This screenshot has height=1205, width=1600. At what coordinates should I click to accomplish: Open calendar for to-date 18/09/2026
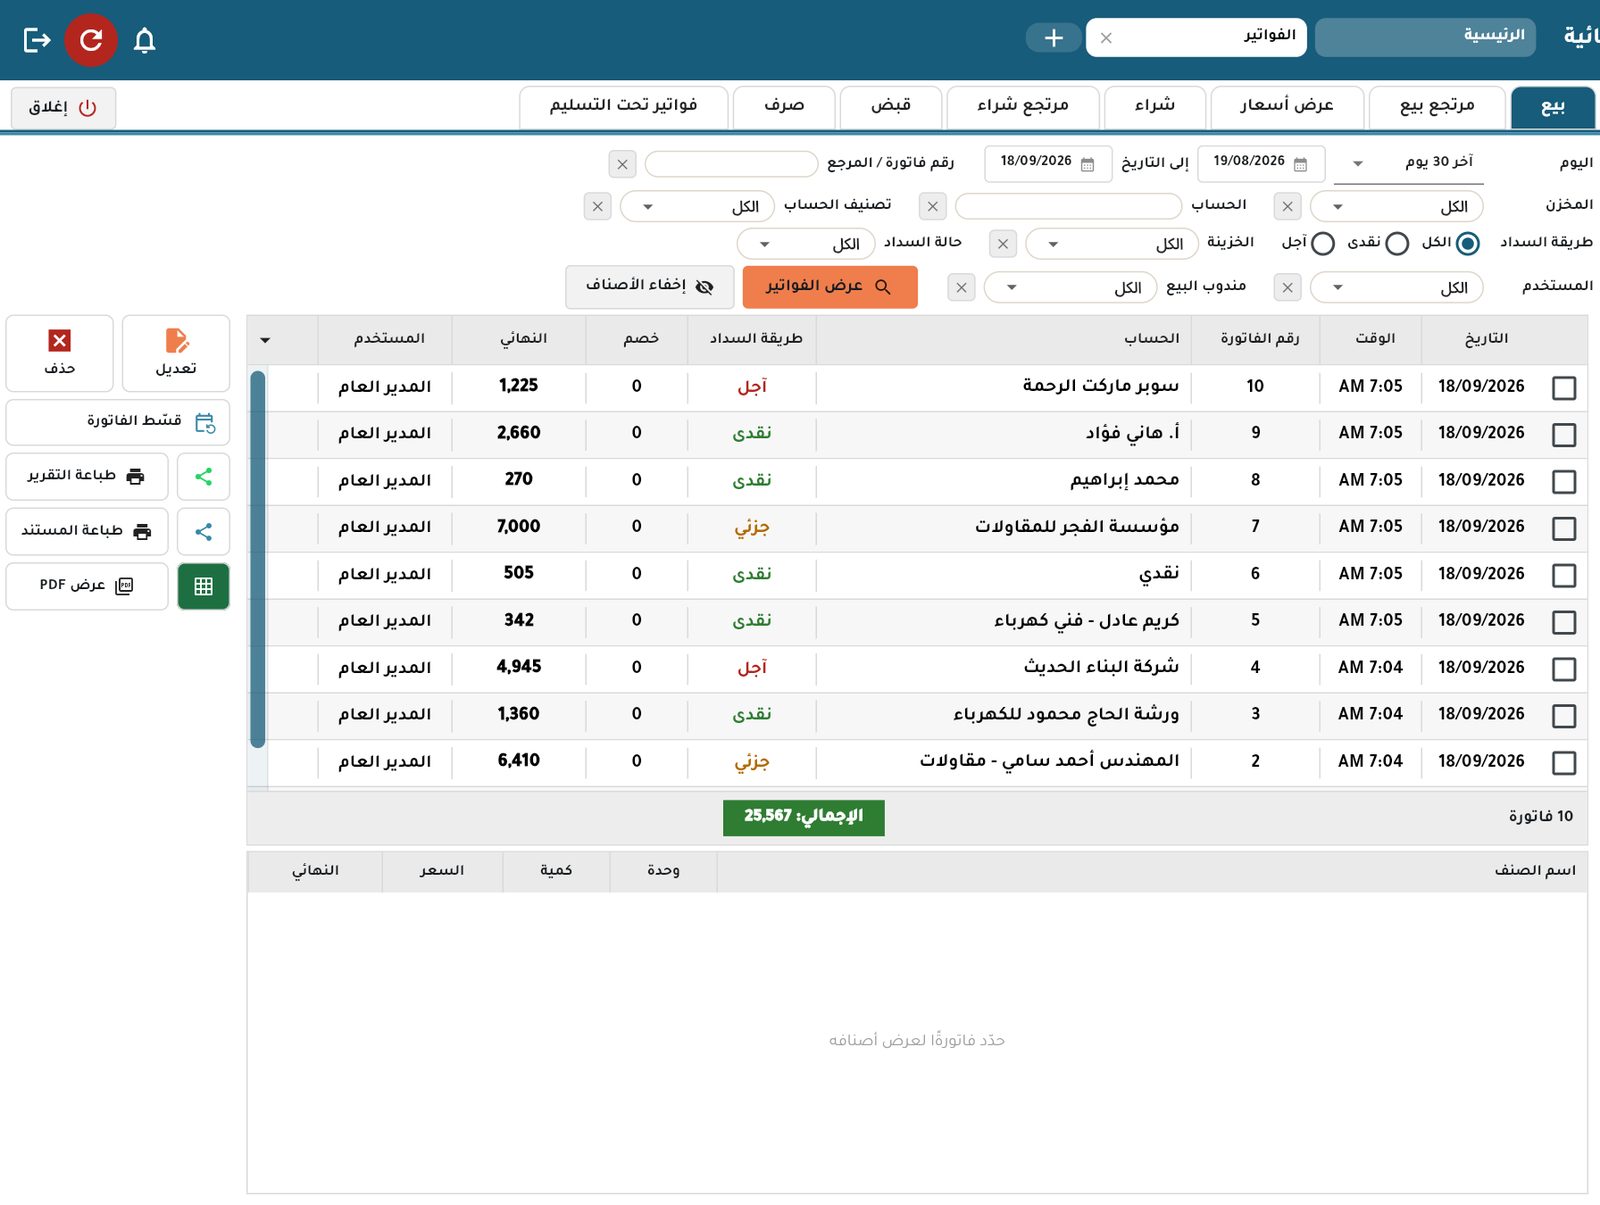pyautogui.click(x=1088, y=163)
